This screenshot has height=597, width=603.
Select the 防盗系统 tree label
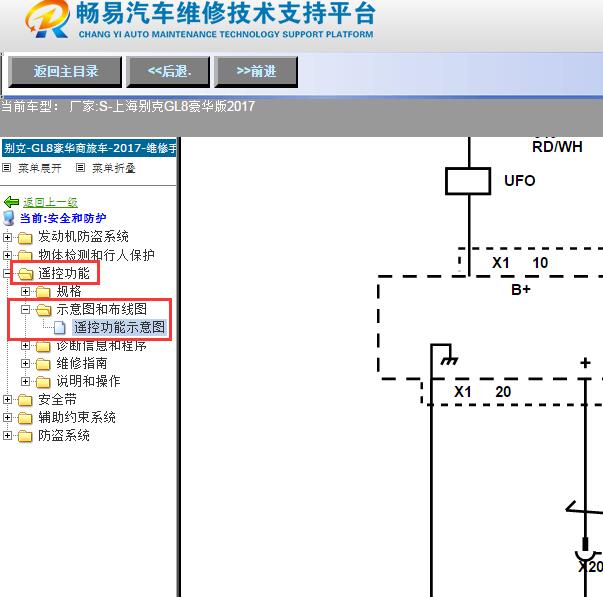[x=64, y=435]
